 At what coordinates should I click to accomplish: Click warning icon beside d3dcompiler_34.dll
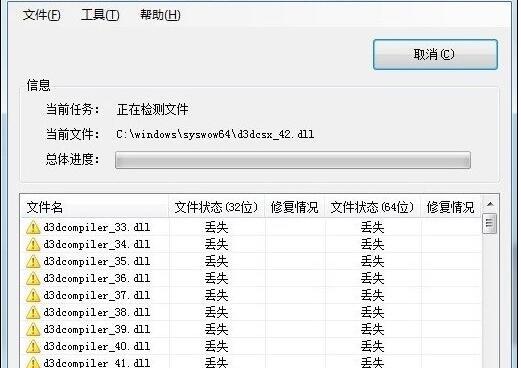point(33,245)
